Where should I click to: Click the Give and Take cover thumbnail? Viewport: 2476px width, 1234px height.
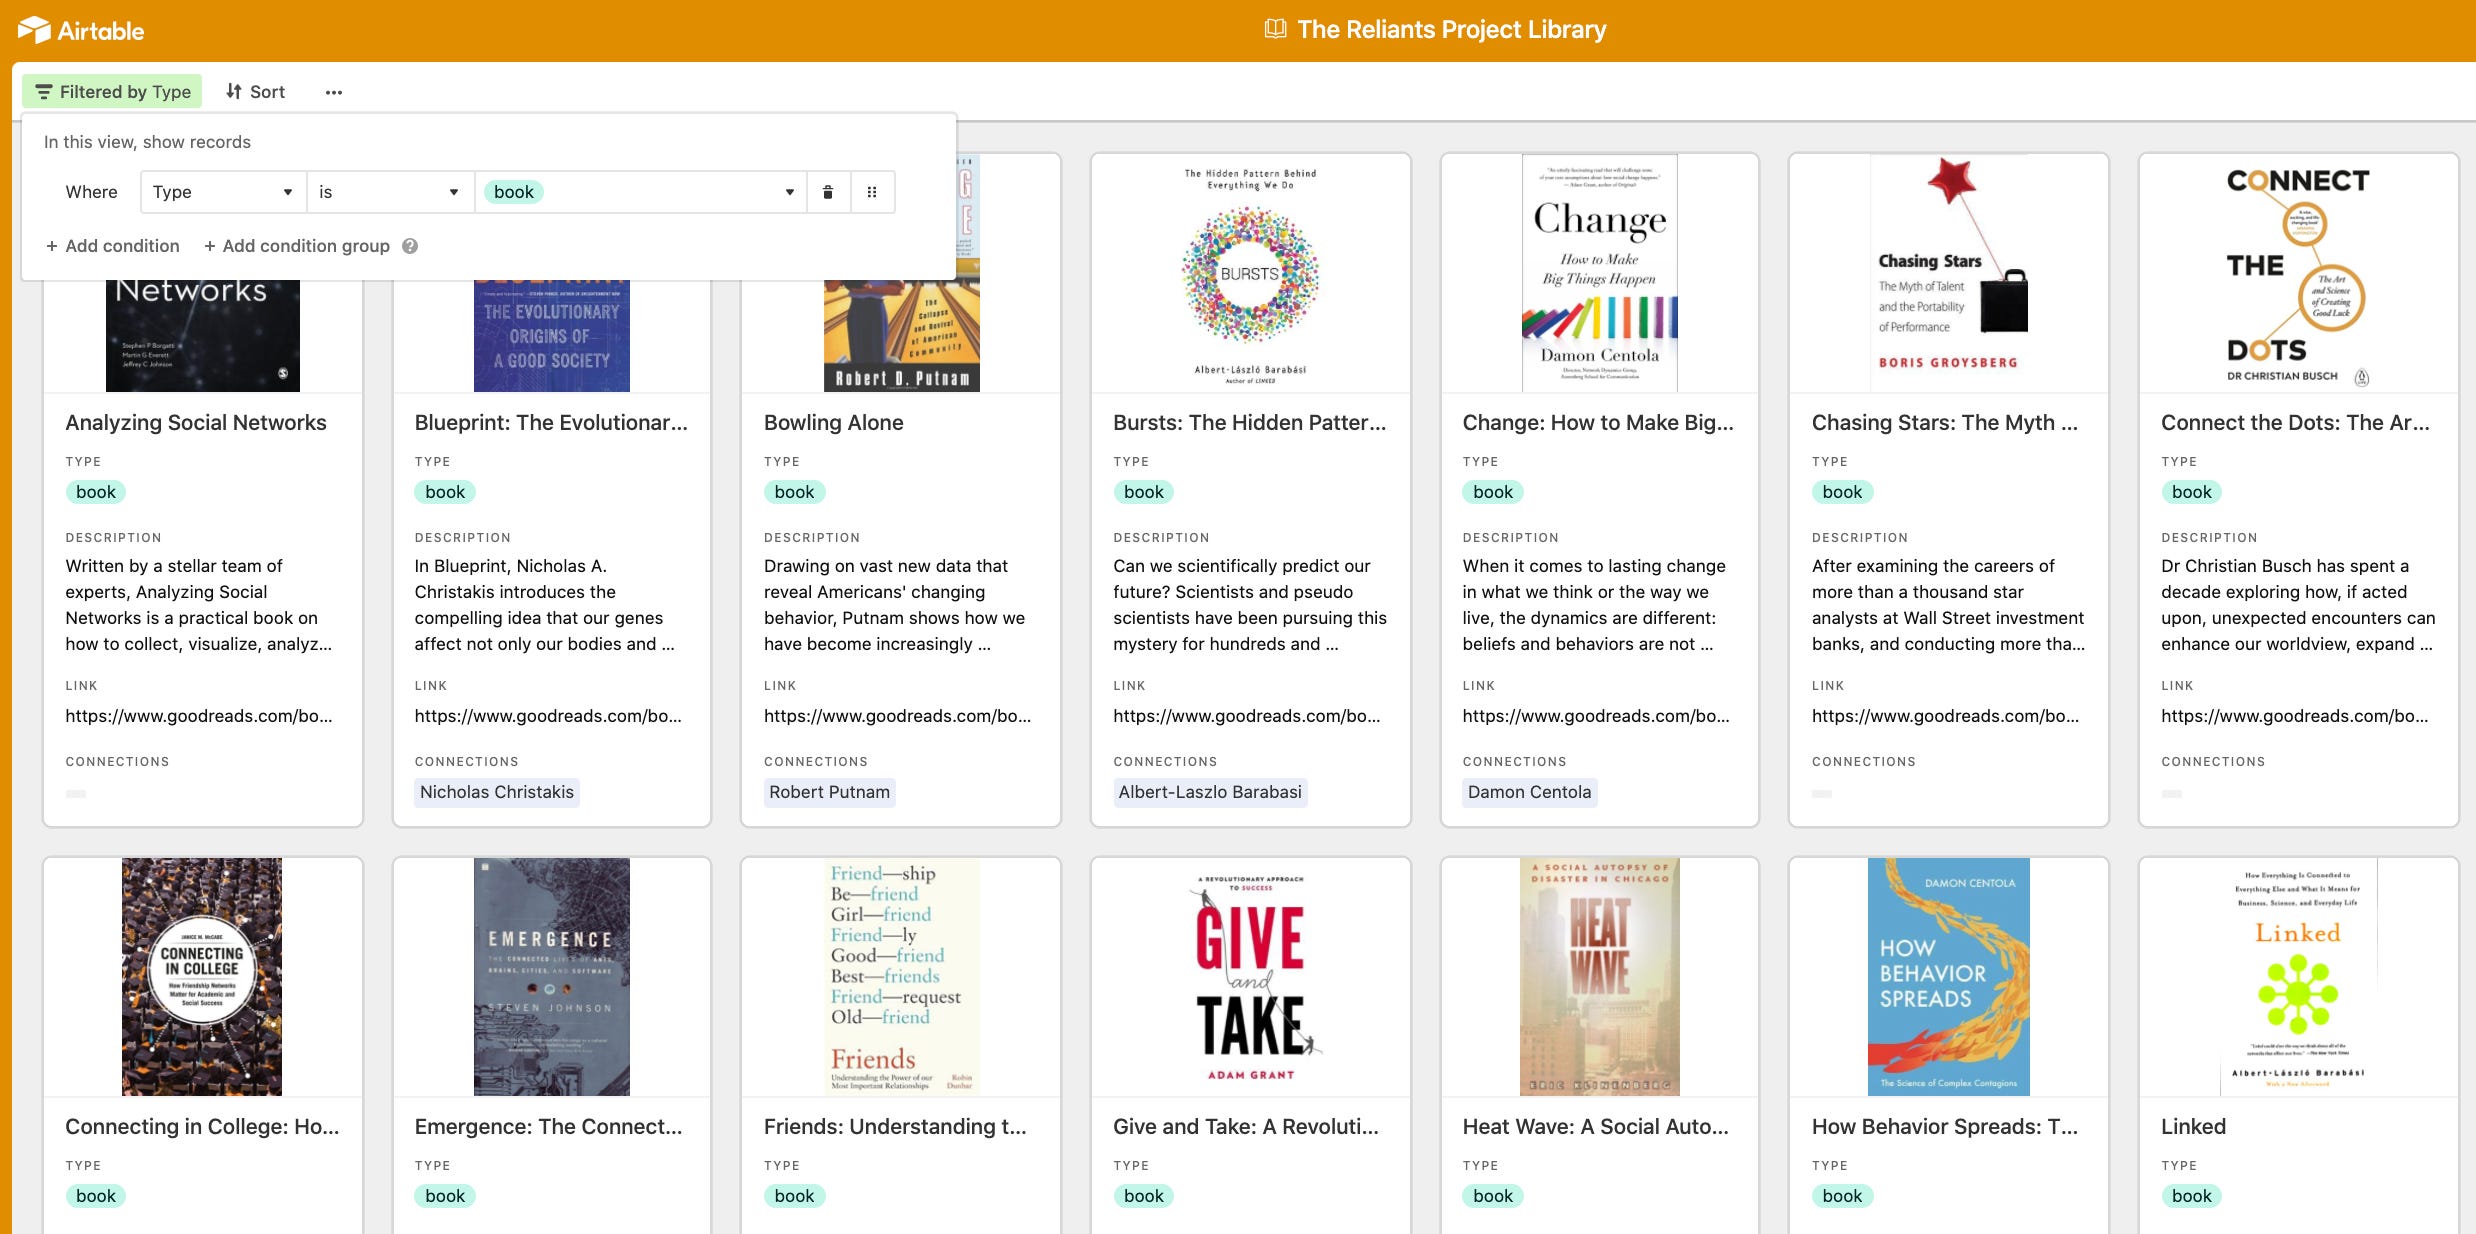point(1250,977)
